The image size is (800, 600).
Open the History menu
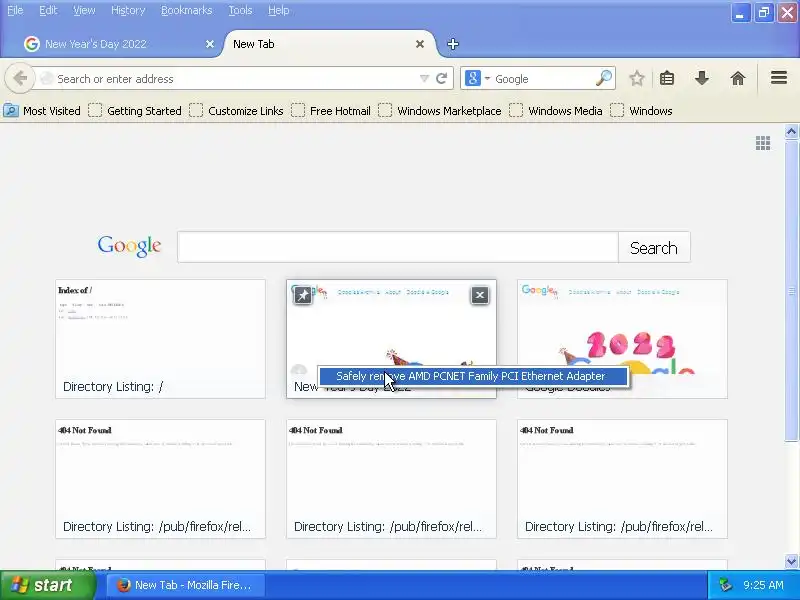pos(128,10)
